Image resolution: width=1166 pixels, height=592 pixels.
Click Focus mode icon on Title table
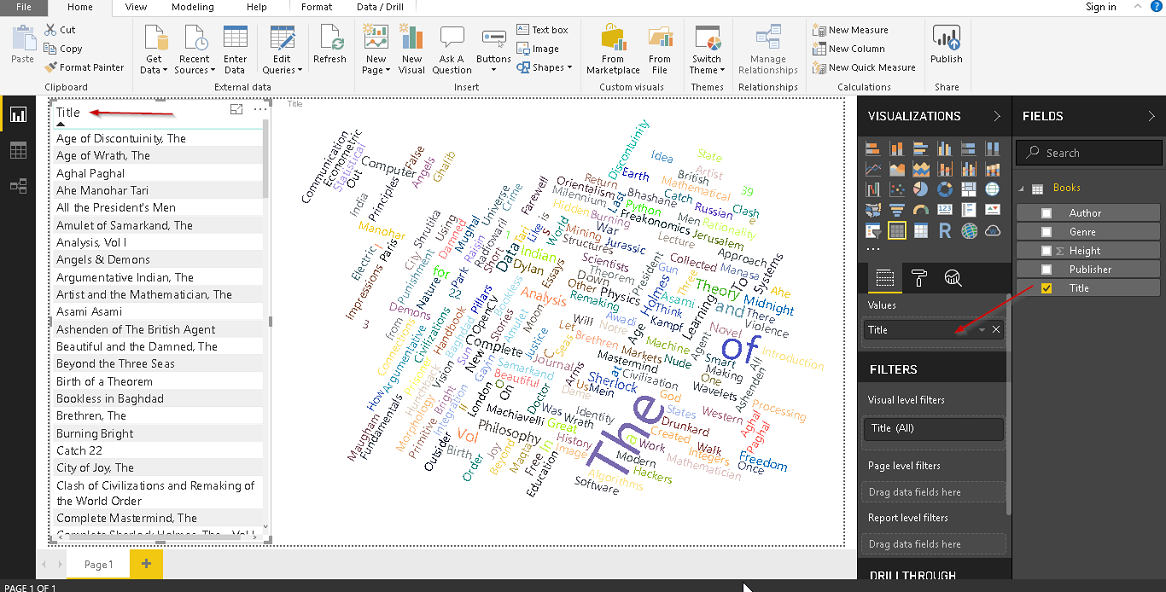[236, 110]
